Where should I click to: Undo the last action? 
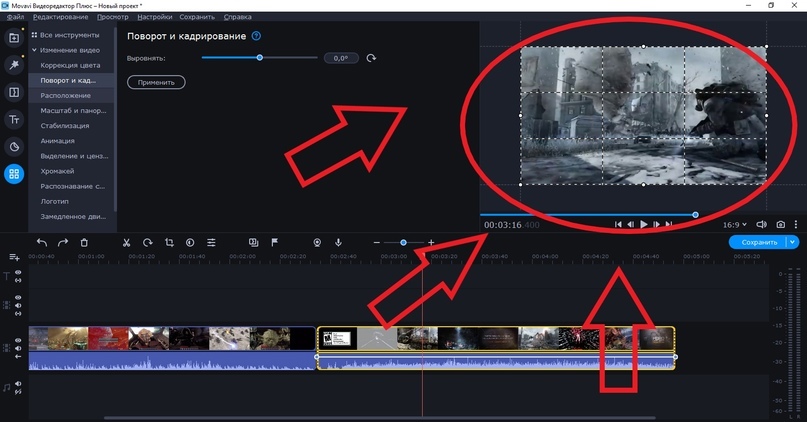pyautogui.click(x=42, y=242)
